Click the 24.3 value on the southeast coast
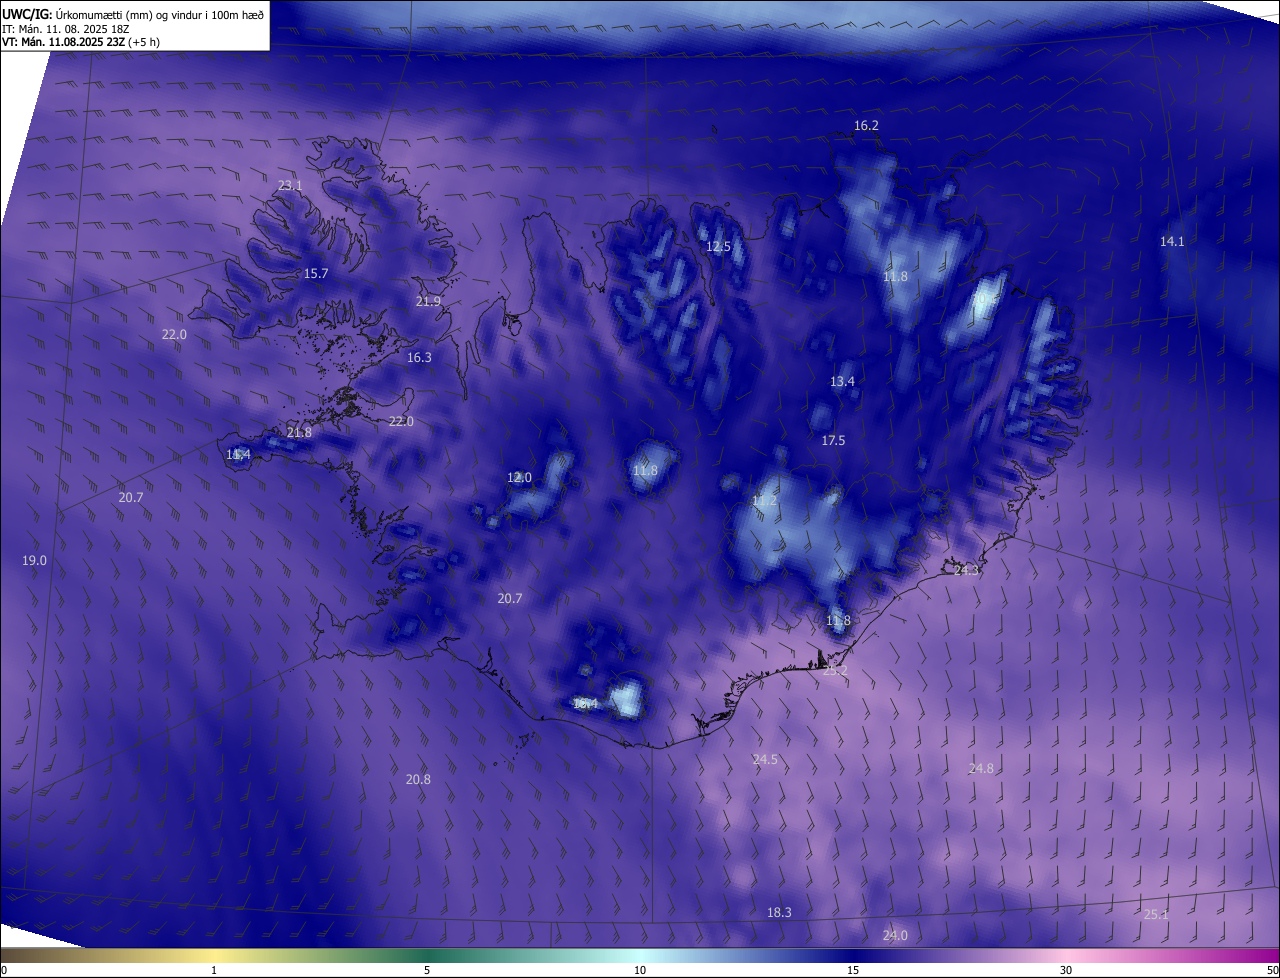Screen dimensions: 1280x978 click(966, 571)
